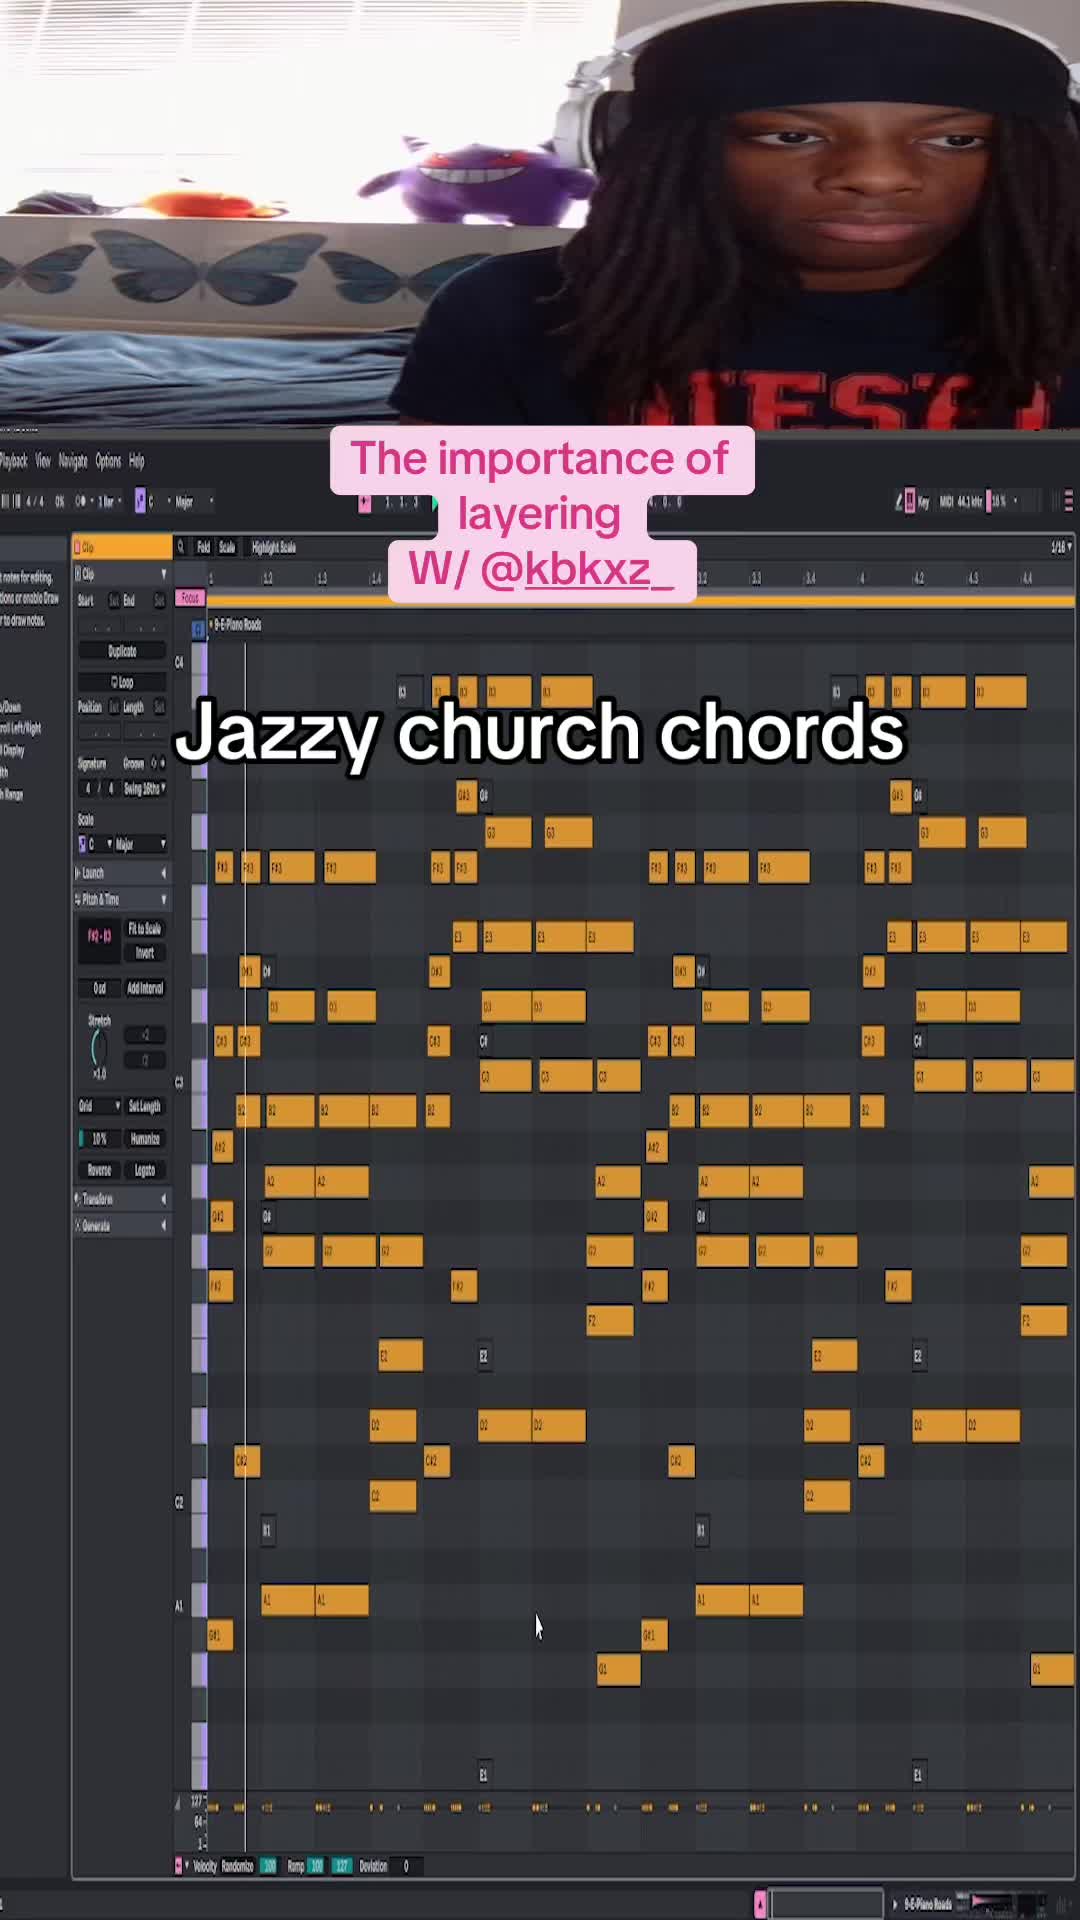Viewport: 1080px width, 1920px height.
Task: Open the View menu
Action: [43, 461]
